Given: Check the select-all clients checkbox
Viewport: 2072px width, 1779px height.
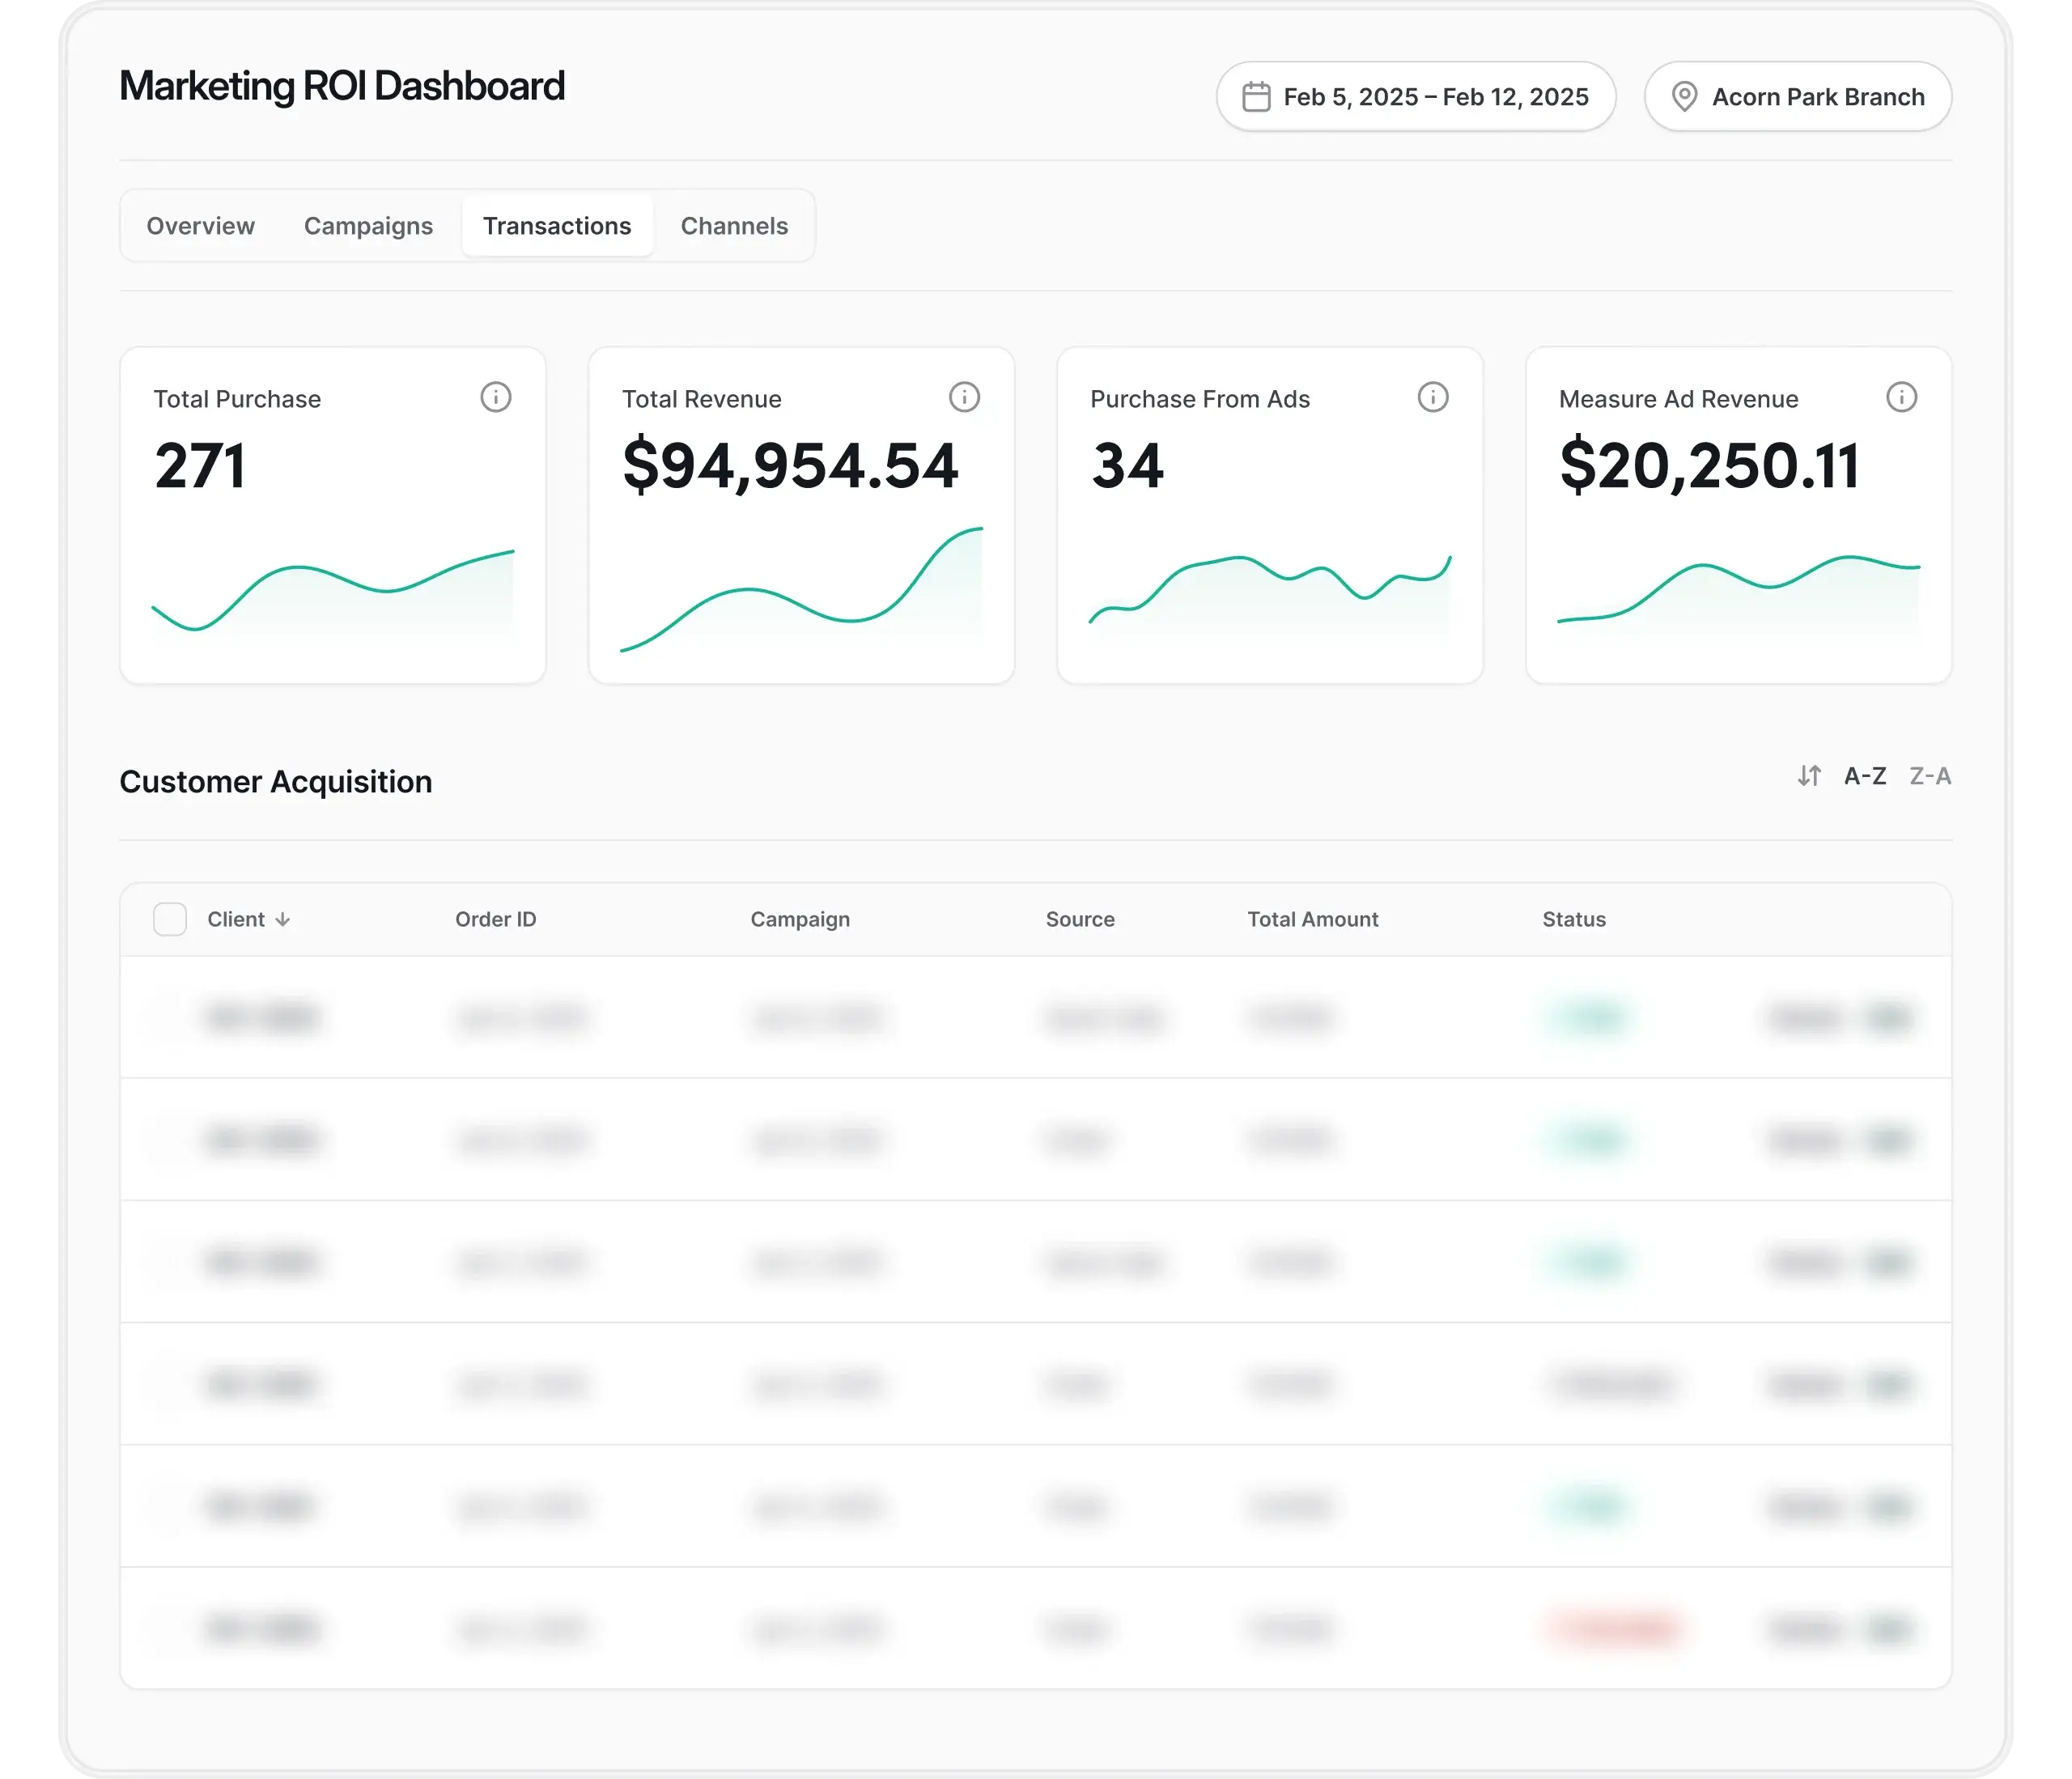Looking at the screenshot, I should tap(170, 919).
